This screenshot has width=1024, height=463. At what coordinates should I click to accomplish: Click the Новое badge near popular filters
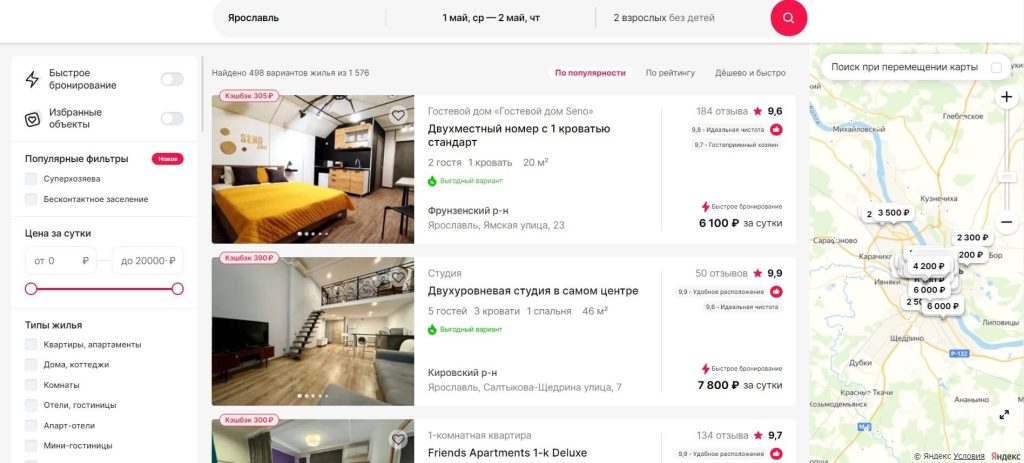(x=168, y=159)
